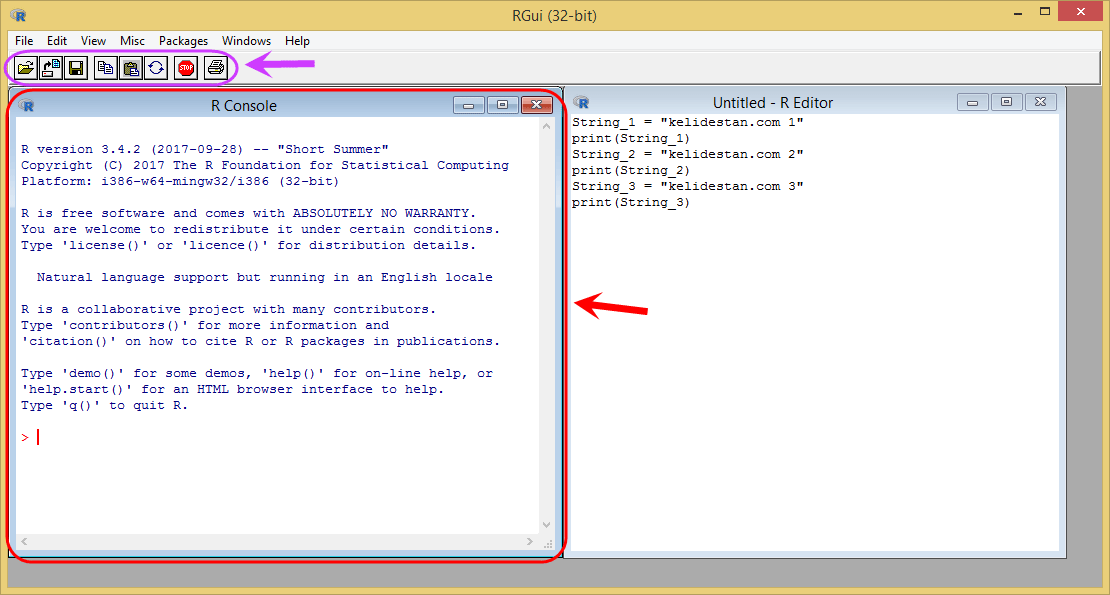Click the Print toolbar icon
Image resolution: width=1110 pixels, height=595 pixels.
click(216, 68)
